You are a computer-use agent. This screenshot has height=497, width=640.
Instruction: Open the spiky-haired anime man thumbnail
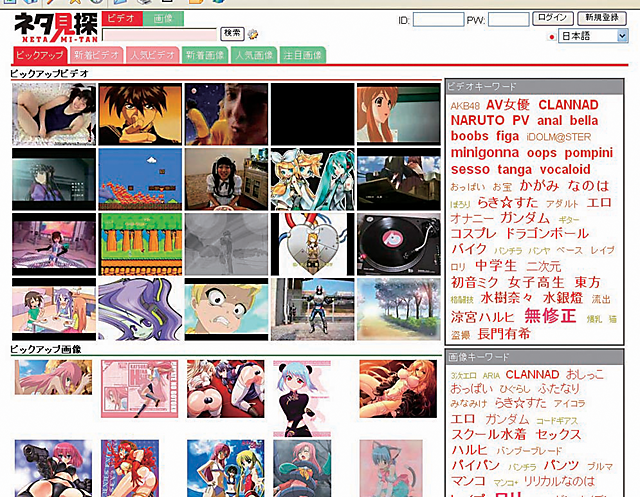click(x=140, y=114)
